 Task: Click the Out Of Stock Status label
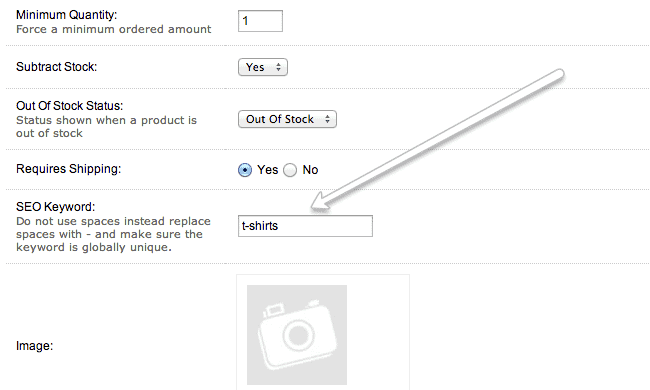[x=70, y=106]
